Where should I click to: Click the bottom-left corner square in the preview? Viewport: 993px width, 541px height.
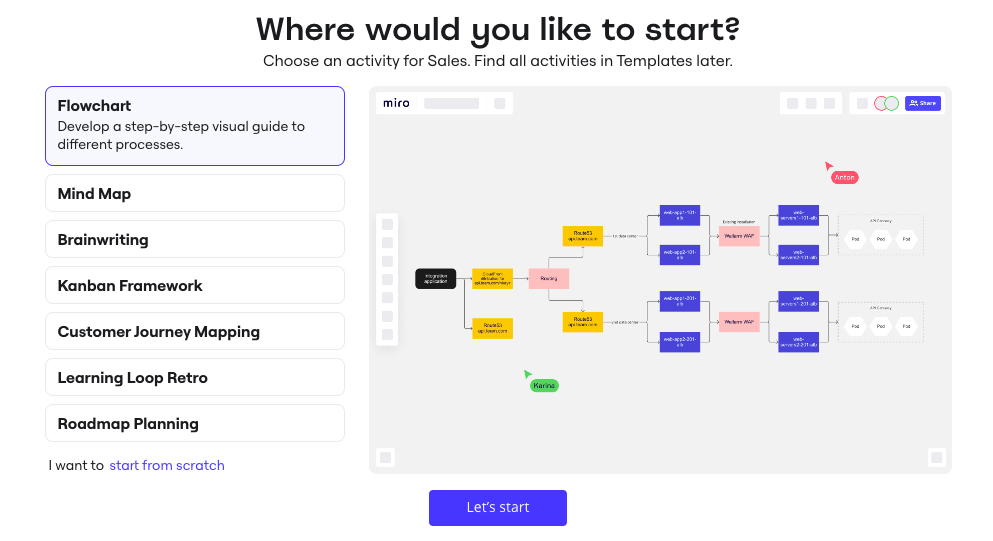(x=386, y=457)
